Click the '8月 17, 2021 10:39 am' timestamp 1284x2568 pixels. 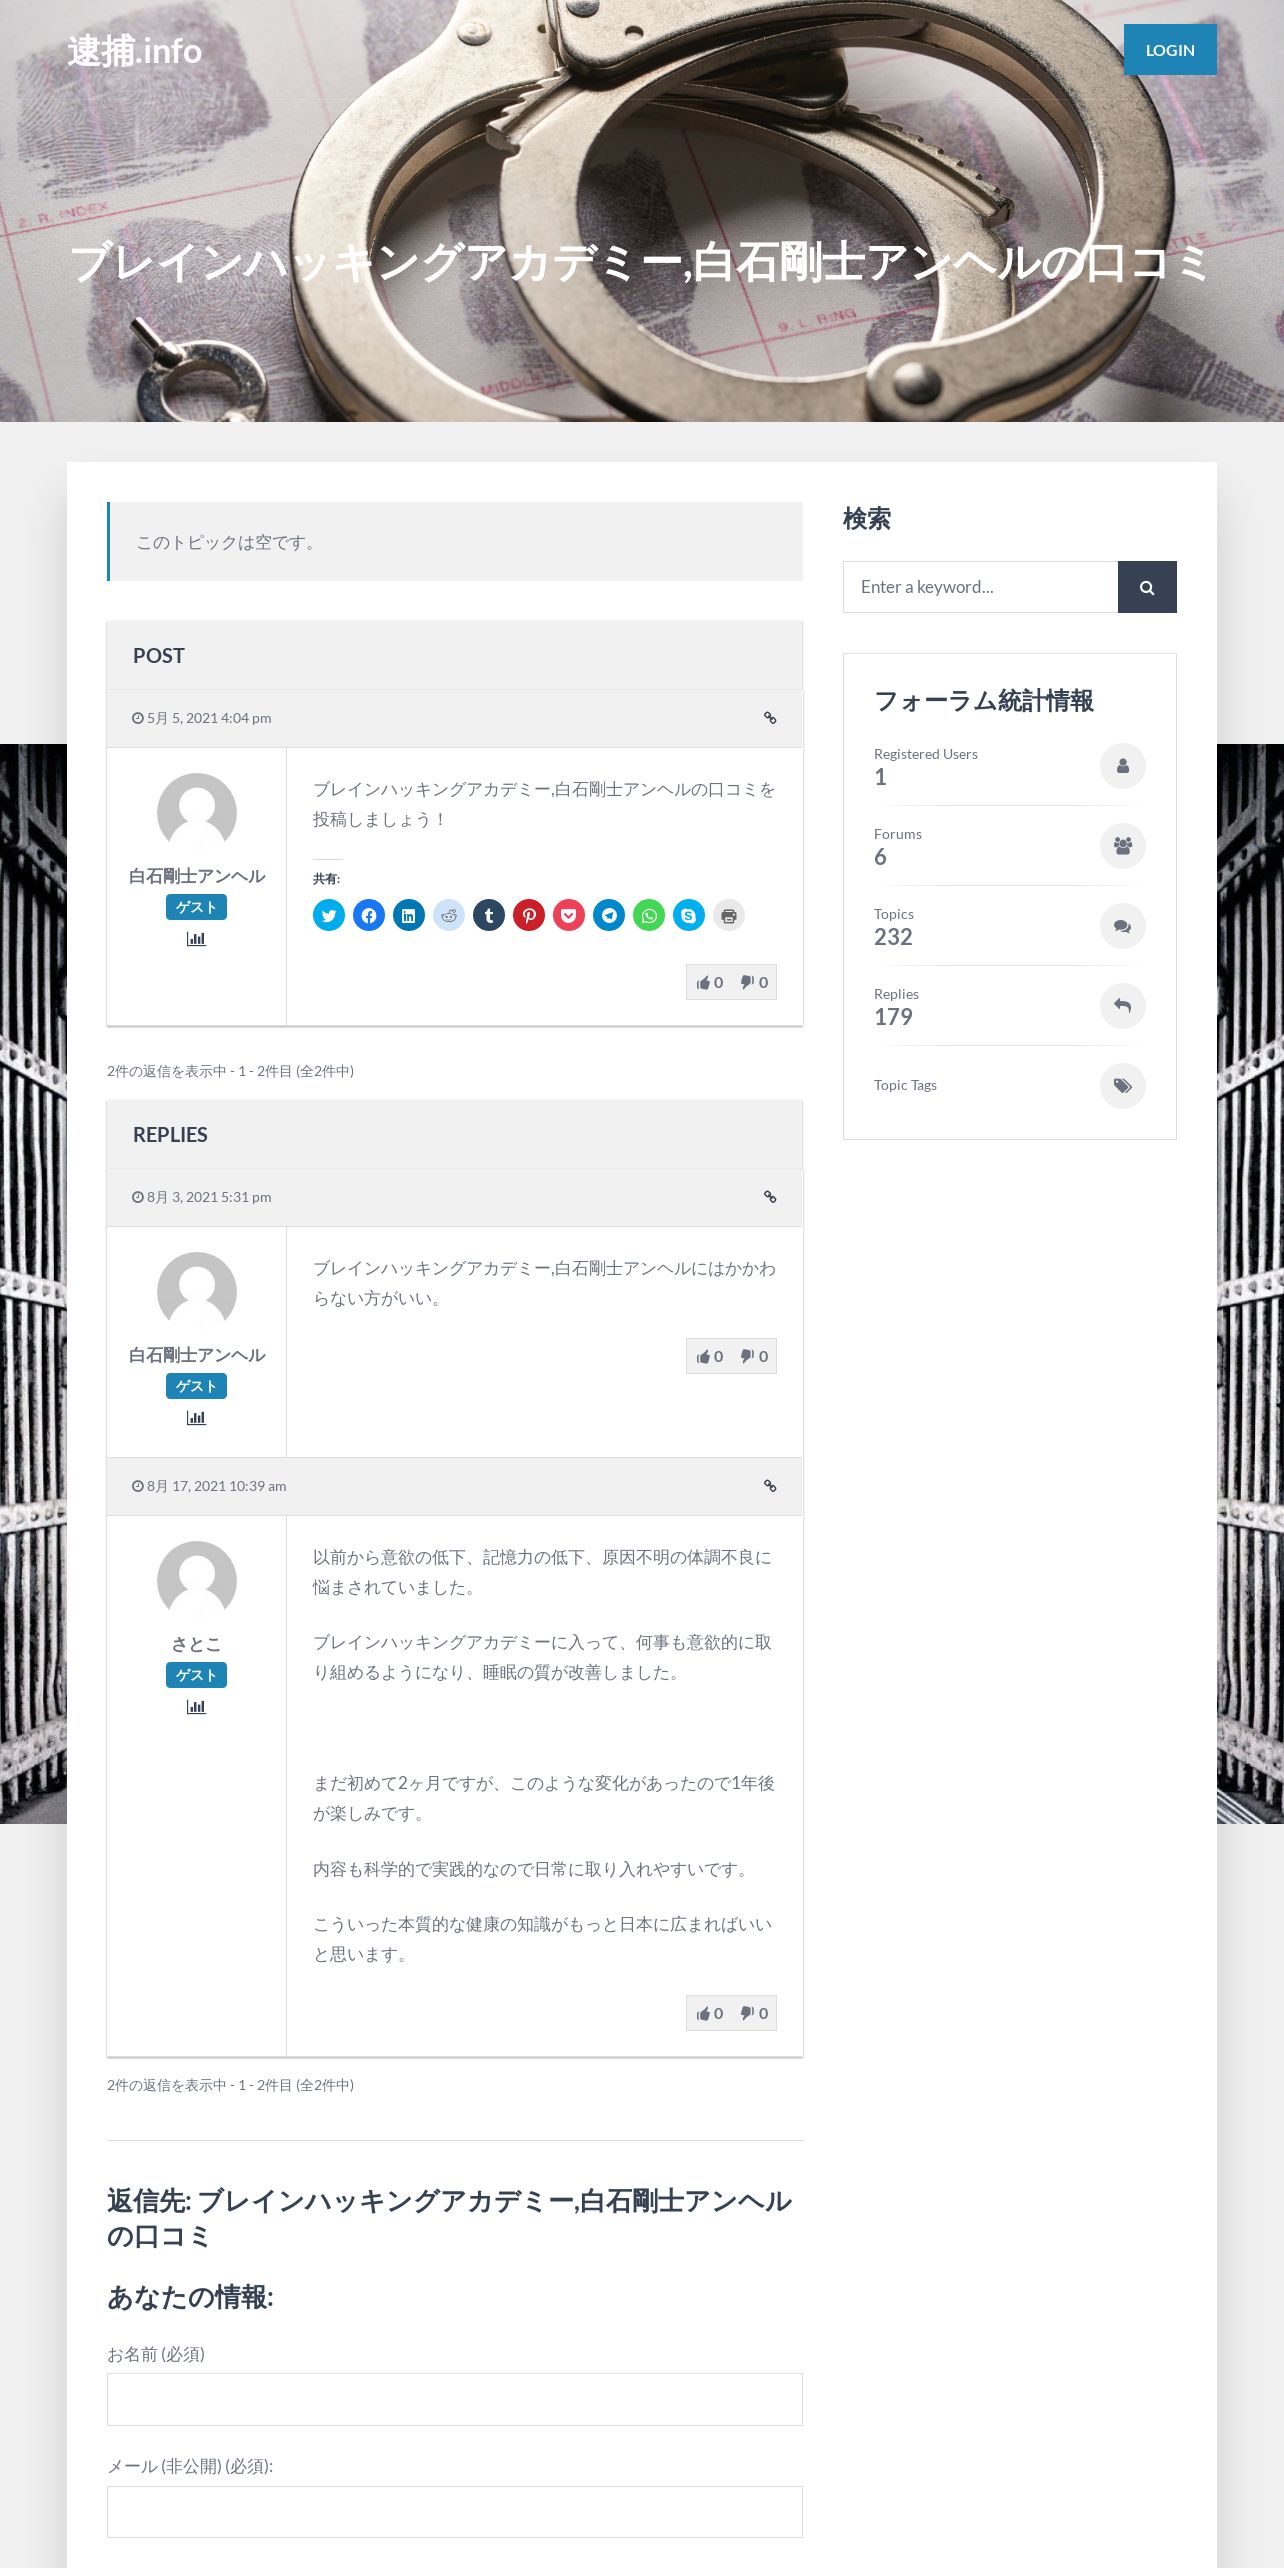point(216,1486)
